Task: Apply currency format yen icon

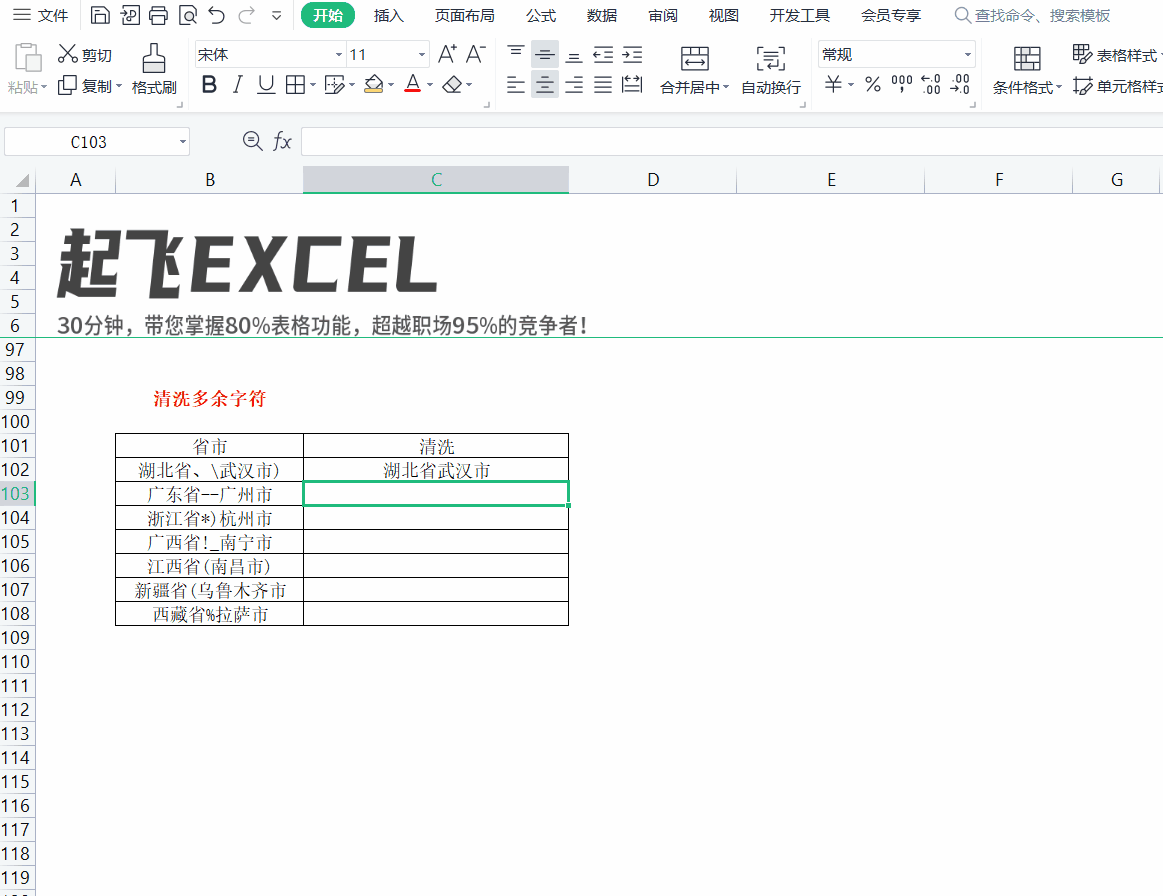Action: pyautogui.click(x=833, y=85)
